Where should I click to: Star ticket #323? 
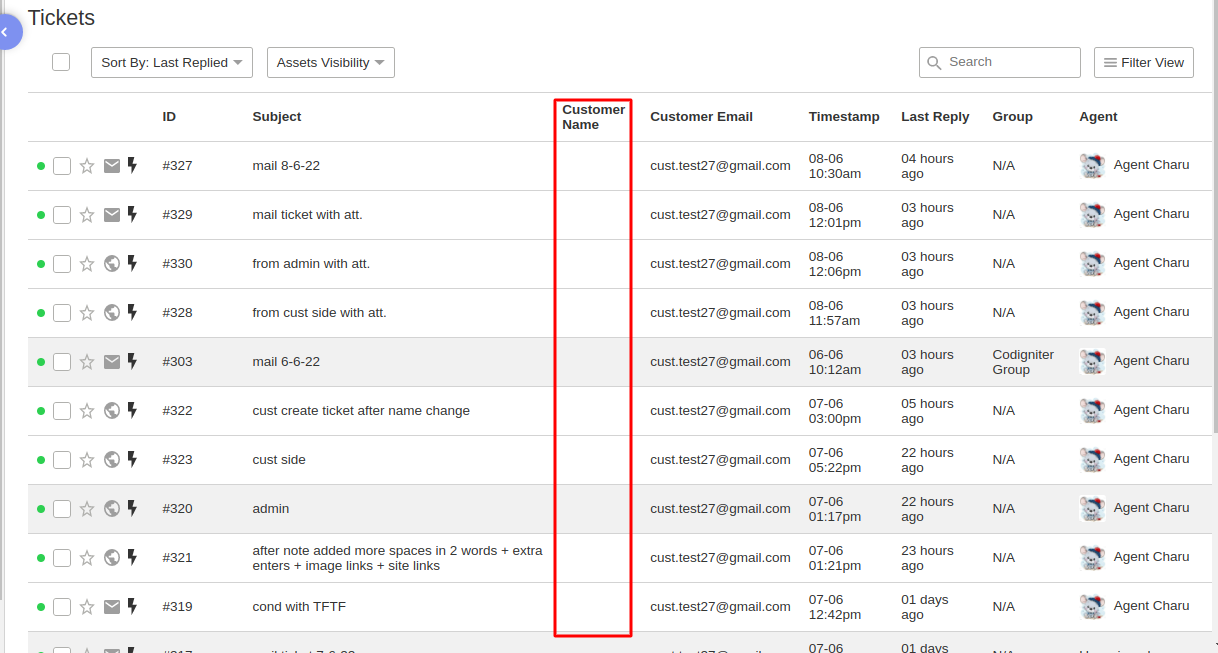(87, 460)
